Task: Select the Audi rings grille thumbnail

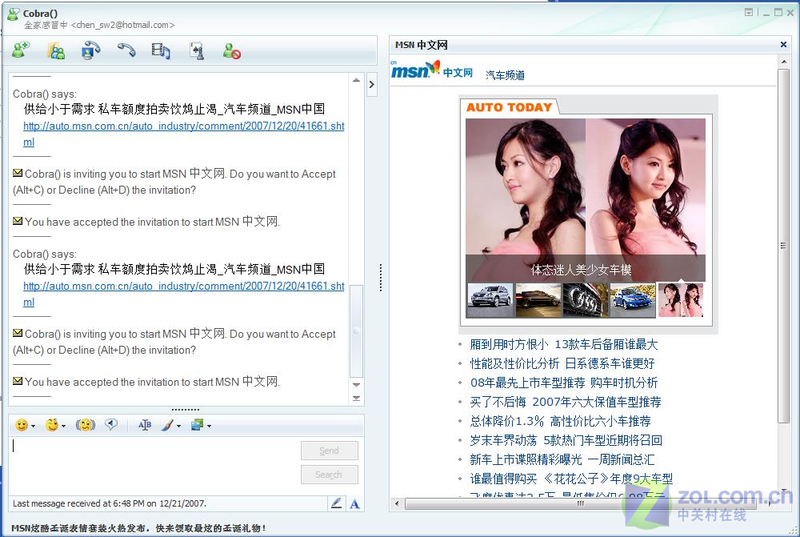Action: tap(586, 300)
